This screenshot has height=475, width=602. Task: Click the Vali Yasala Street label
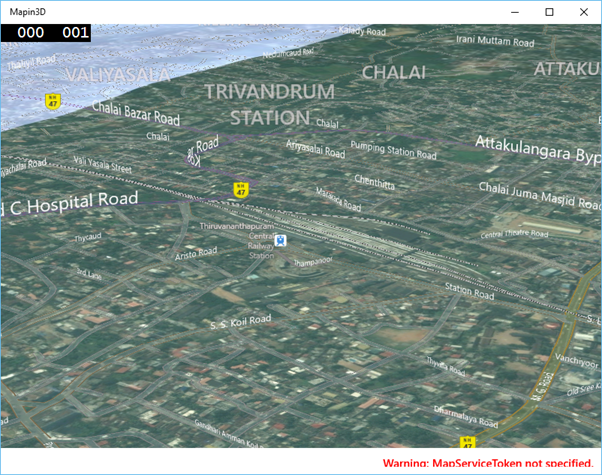[103, 165]
